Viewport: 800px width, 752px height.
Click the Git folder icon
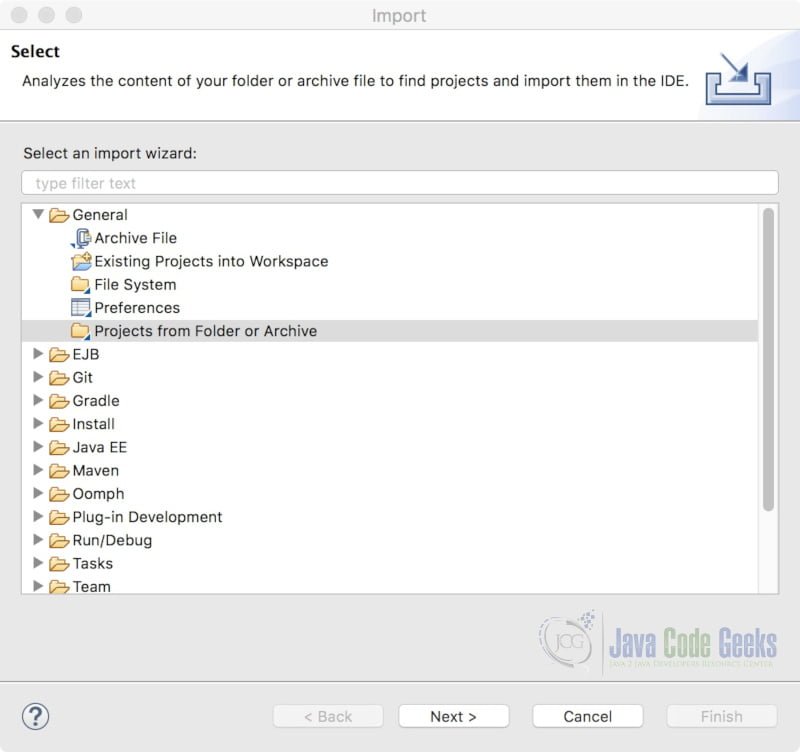pos(61,377)
